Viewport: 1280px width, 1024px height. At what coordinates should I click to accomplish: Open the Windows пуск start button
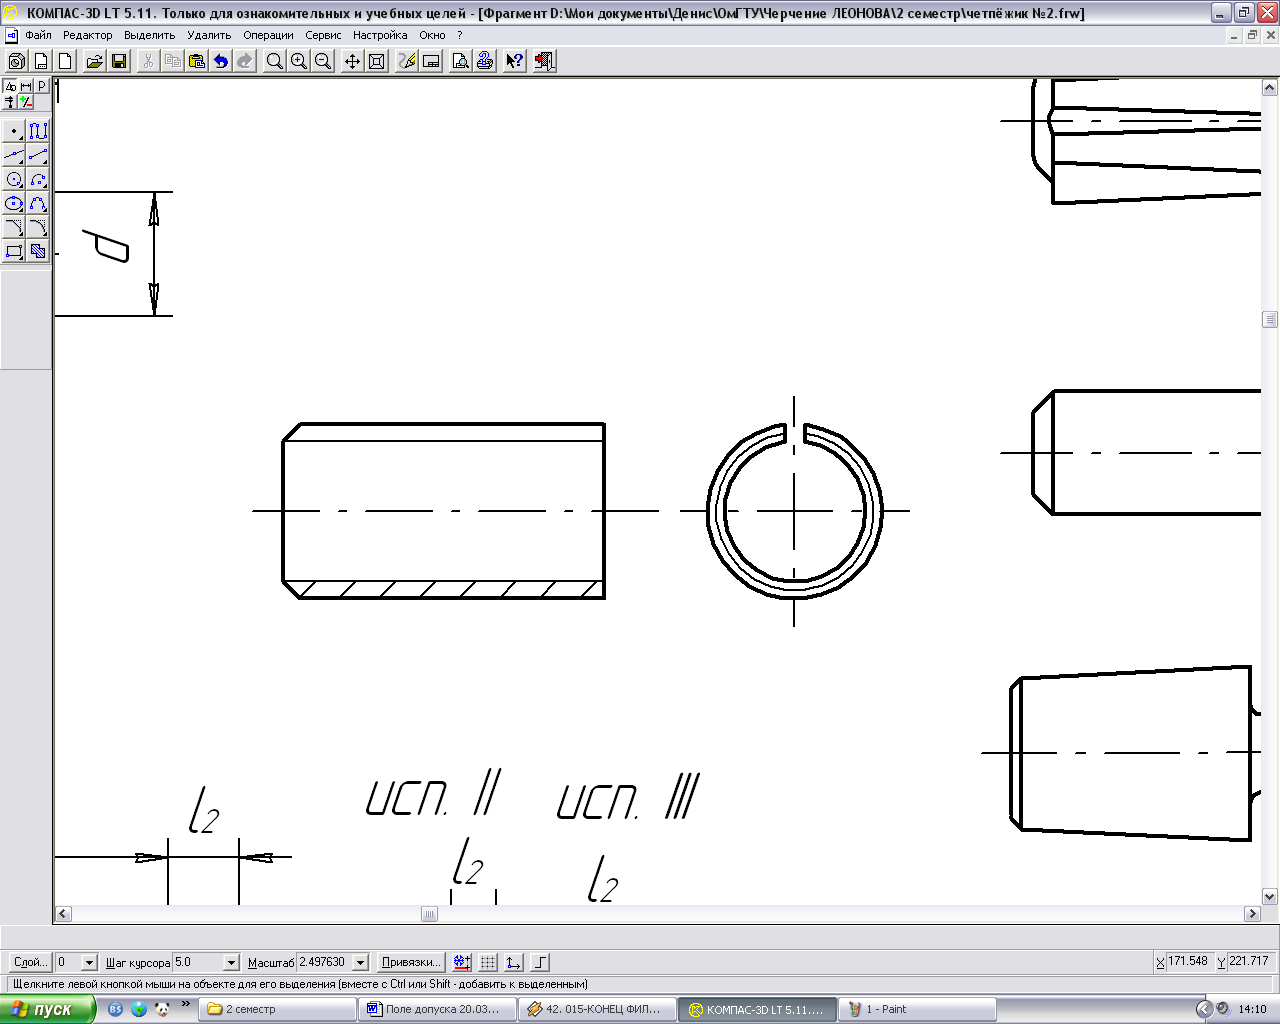(x=47, y=1009)
